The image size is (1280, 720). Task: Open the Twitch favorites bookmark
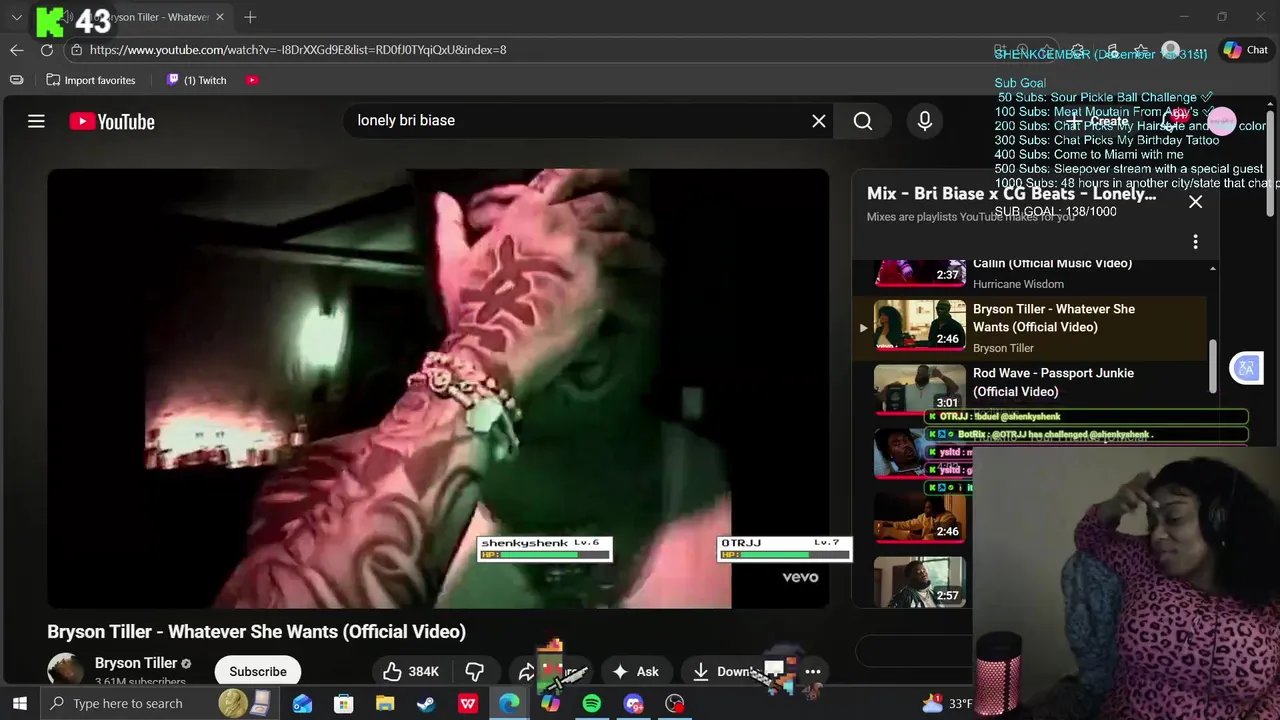tap(196, 80)
